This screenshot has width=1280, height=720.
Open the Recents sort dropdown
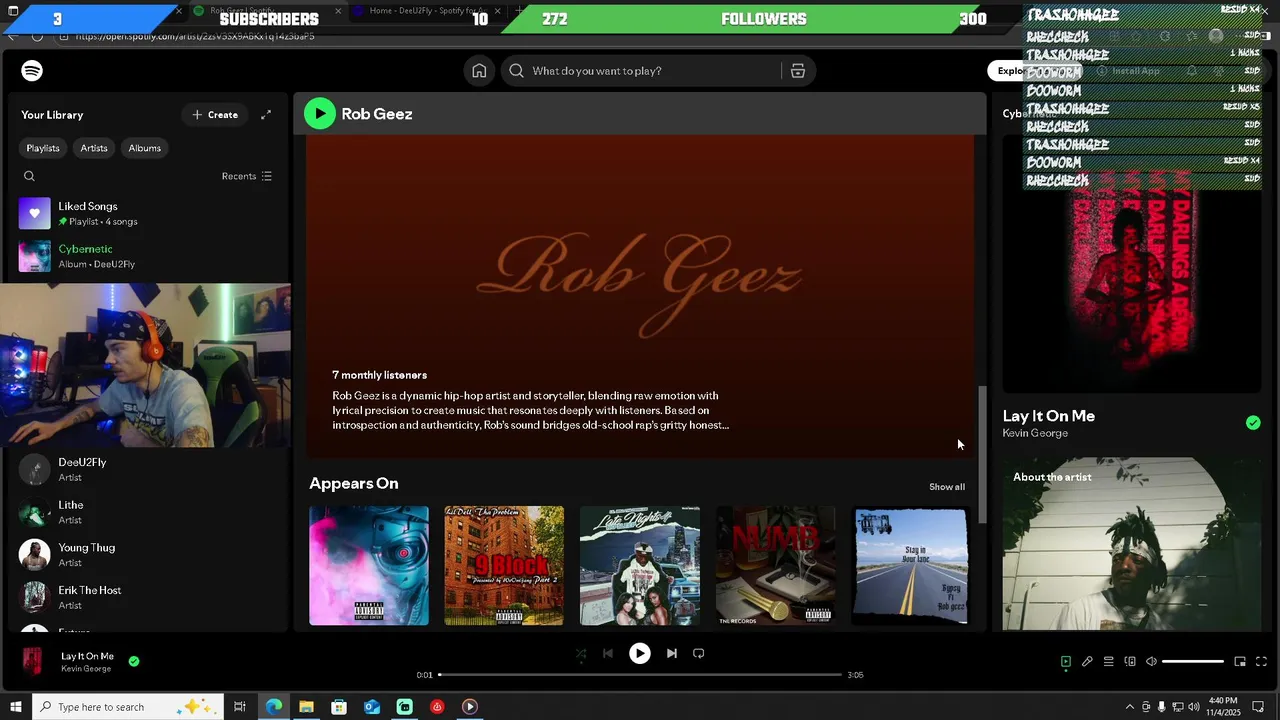click(x=246, y=176)
